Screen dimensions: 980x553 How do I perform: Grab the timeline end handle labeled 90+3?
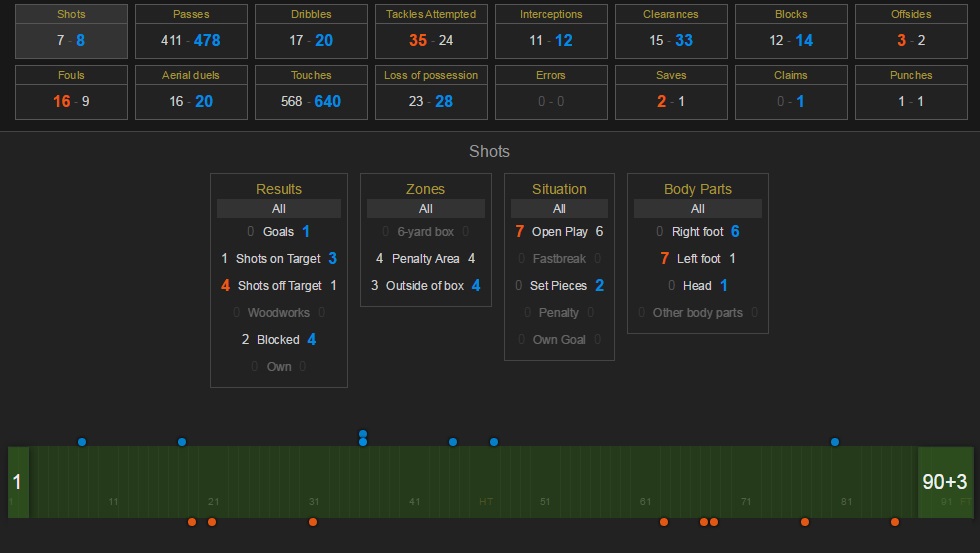point(945,482)
